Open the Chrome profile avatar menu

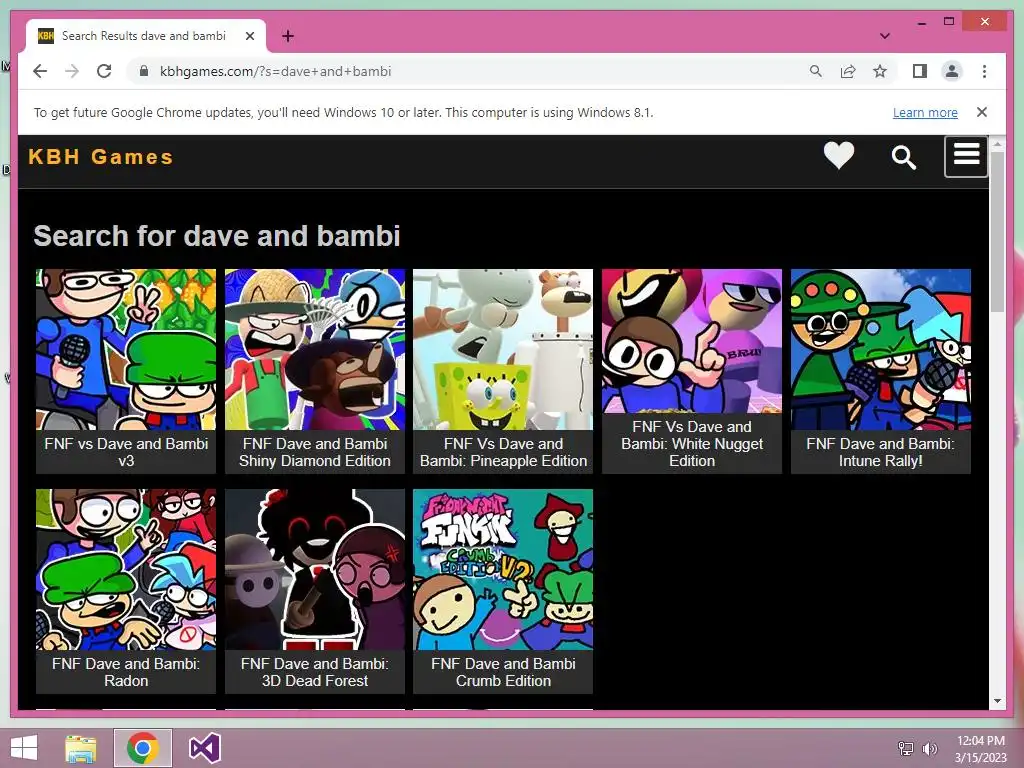(952, 71)
